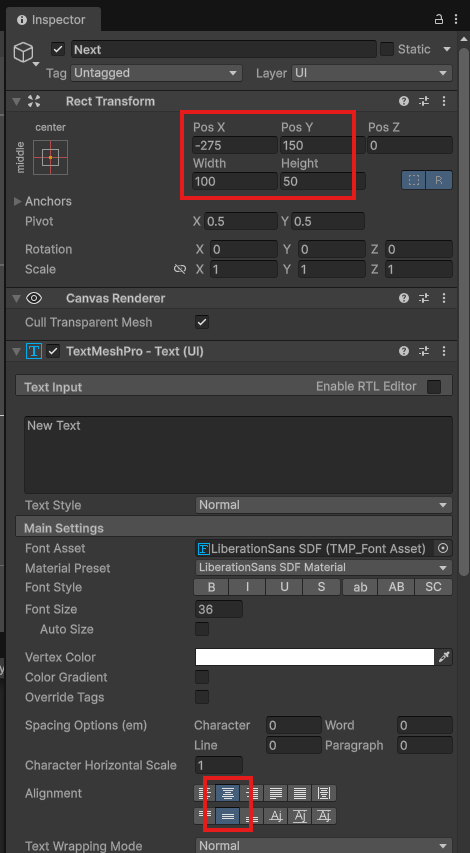Toggle constrained scale proportions link icon
Image resolution: width=470 pixels, height=853 pixels.
(x=180, y=269)
